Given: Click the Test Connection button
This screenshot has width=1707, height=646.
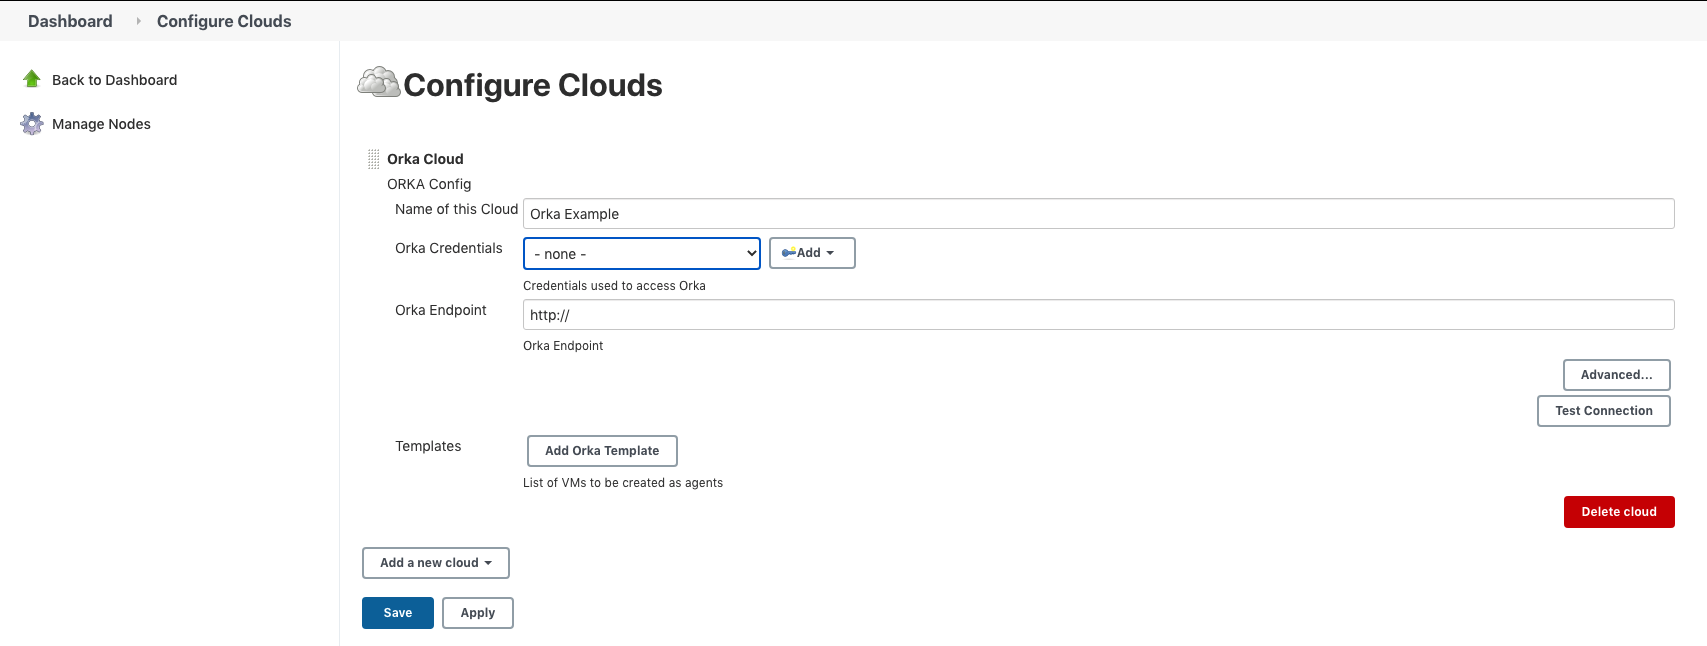Looking at the screenshot, I should [1604, 411].
